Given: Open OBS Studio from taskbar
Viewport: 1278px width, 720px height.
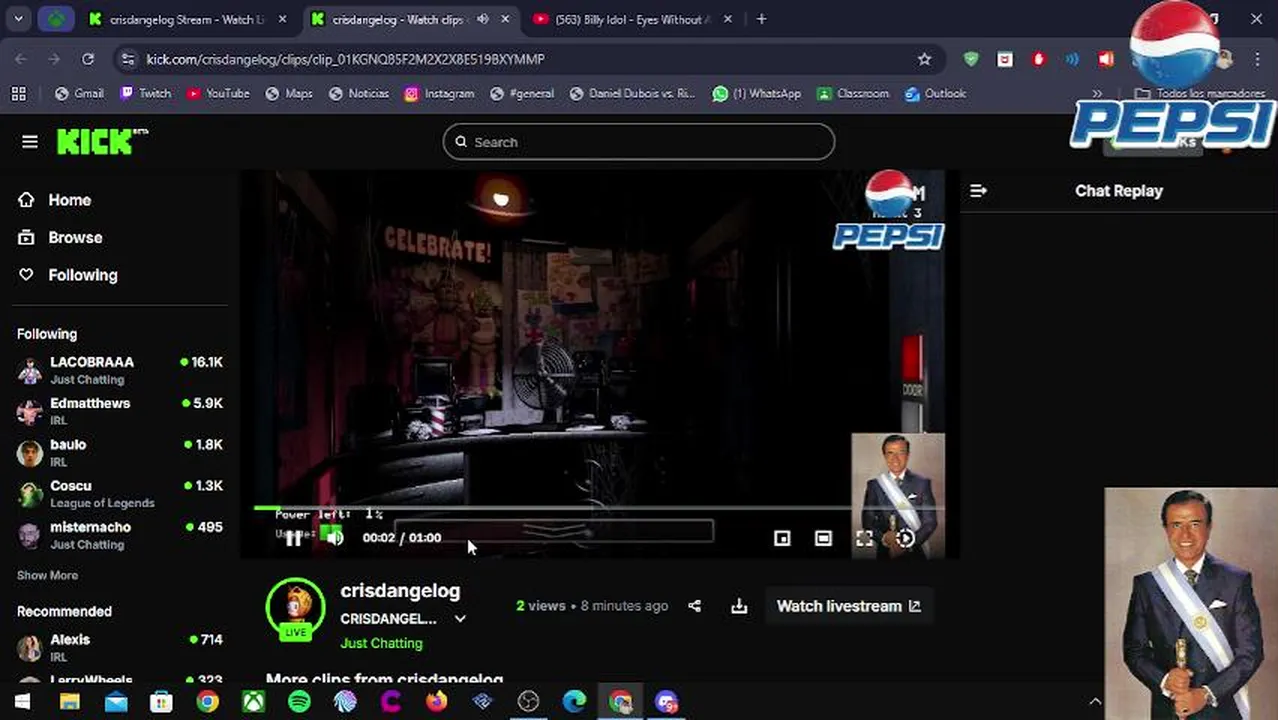Looking at the screenshot, I should (528, 702).
